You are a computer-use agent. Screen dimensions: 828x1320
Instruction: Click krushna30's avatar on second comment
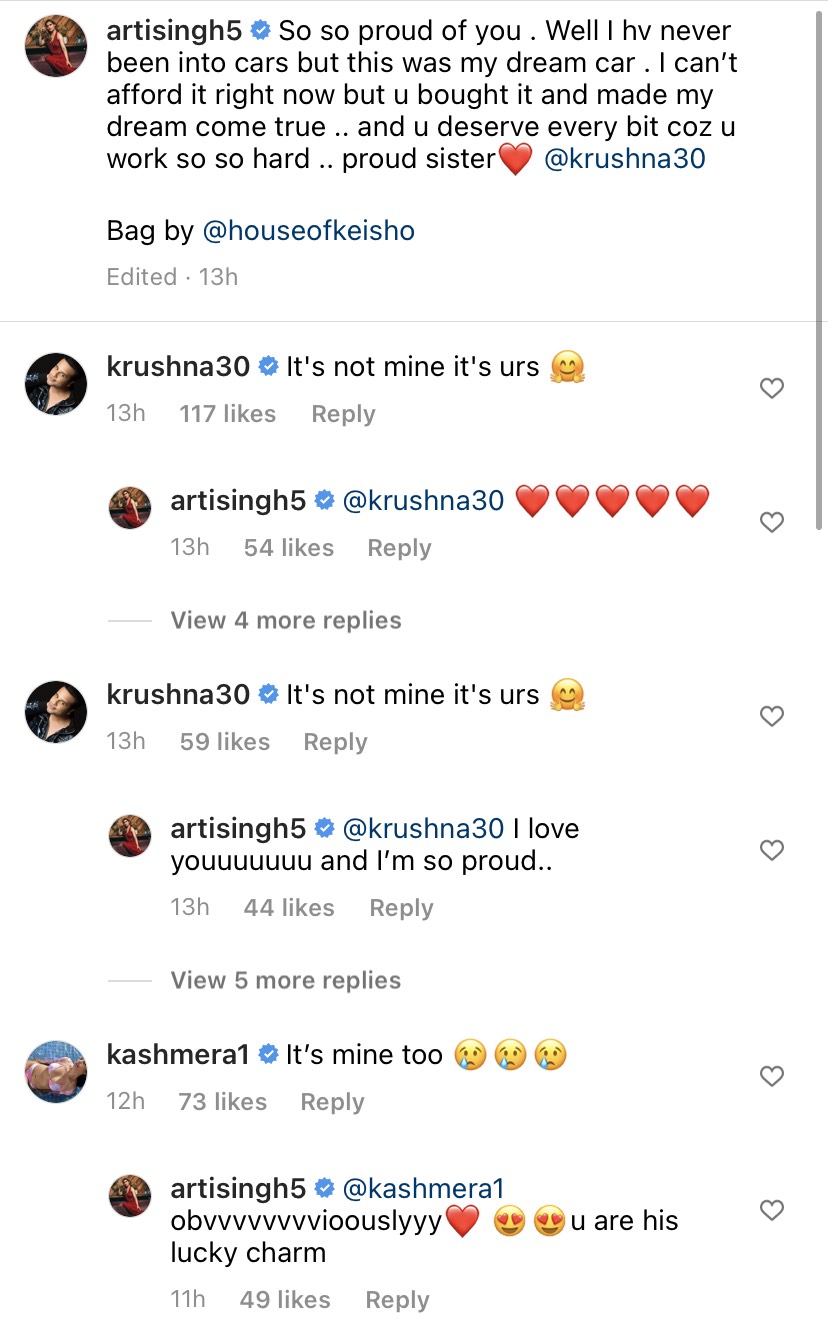(x=55, y=711)
